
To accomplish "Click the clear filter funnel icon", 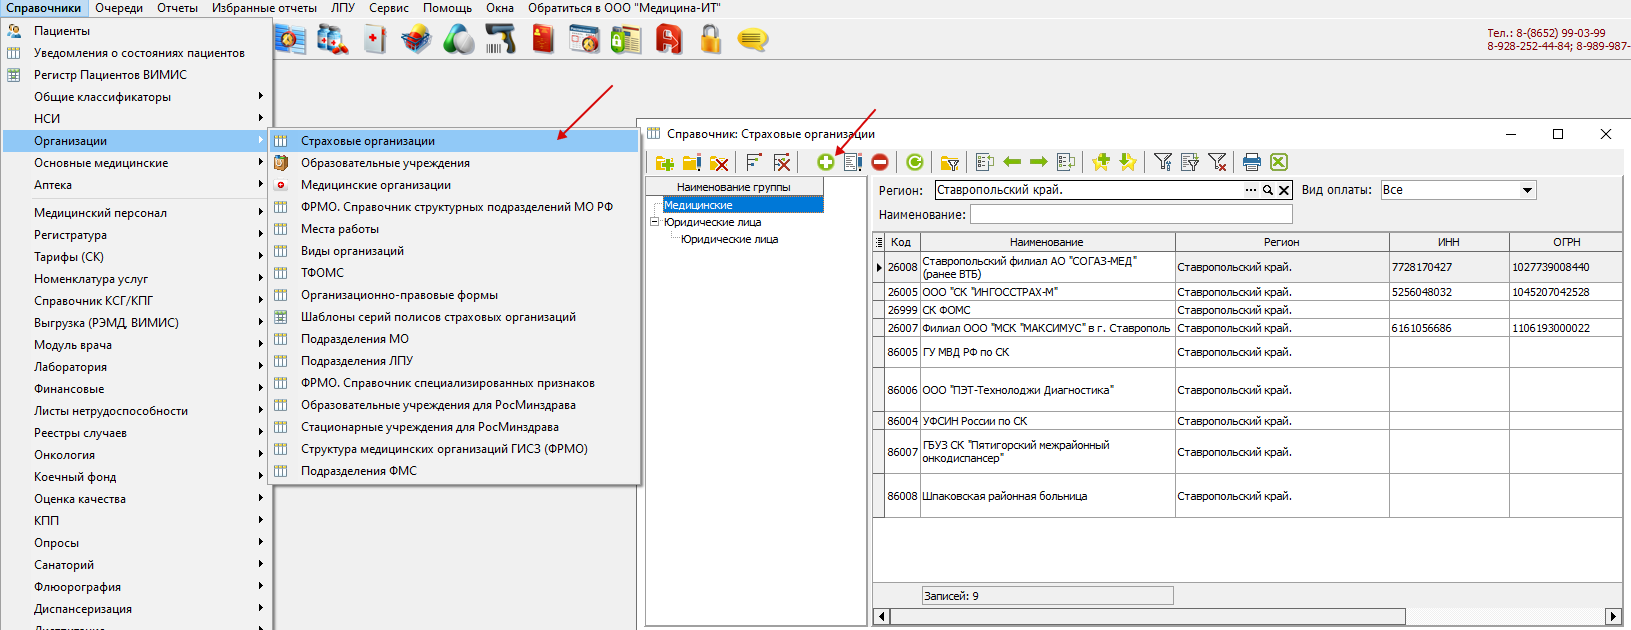I will tap(1217, 162).
